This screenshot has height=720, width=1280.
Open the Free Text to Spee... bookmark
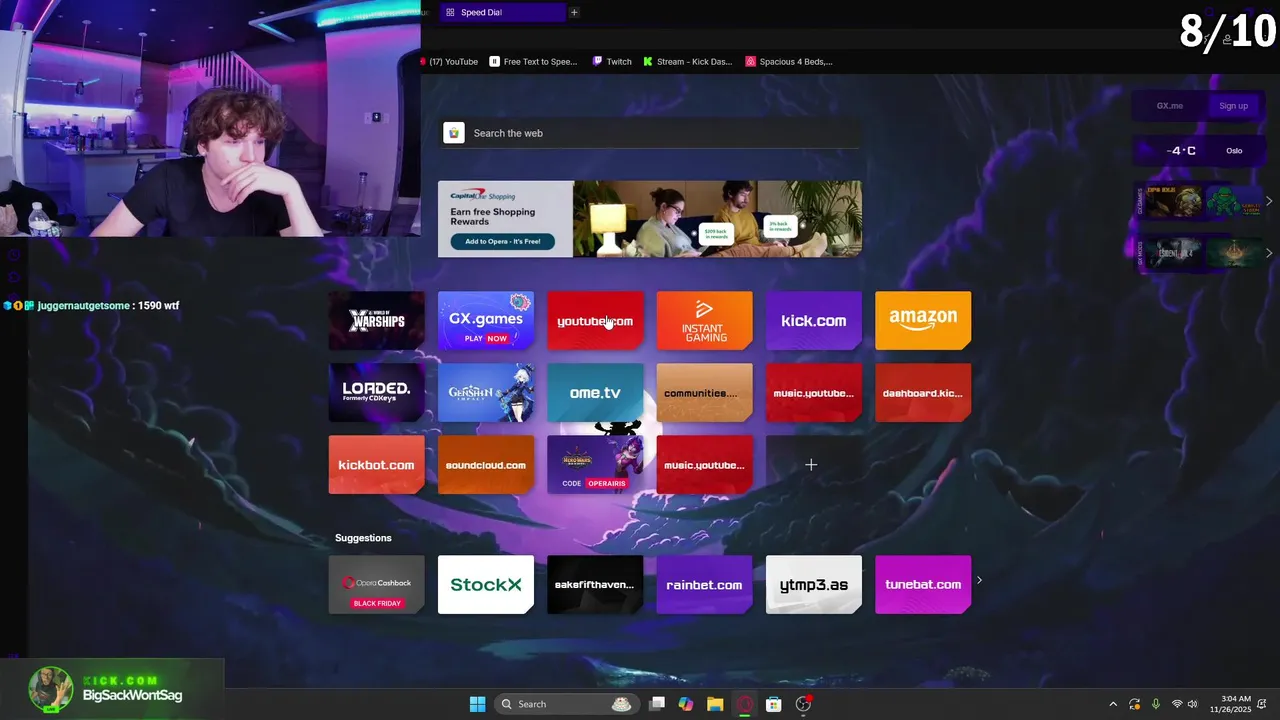[534, 62]
